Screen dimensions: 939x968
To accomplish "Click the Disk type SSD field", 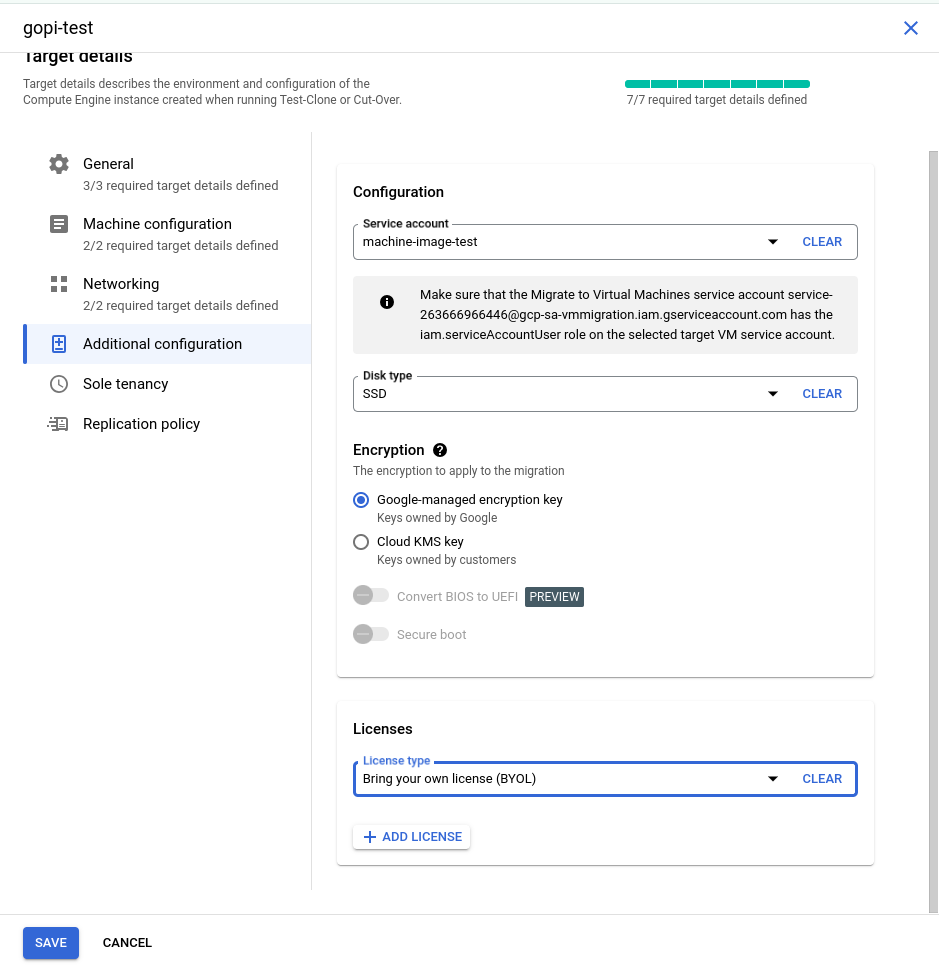I will click(605, 394).
